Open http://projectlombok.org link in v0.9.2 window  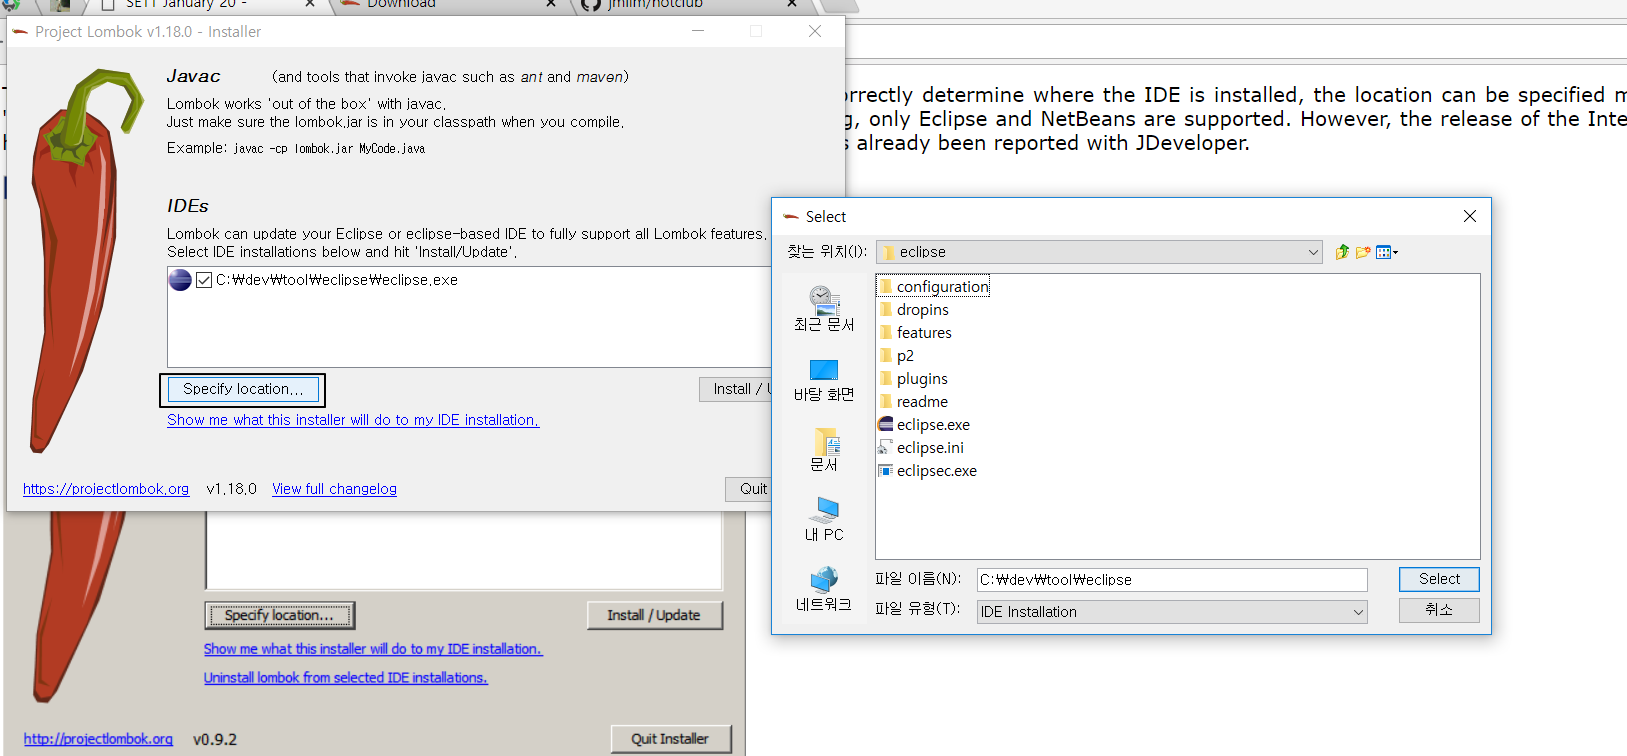click(x=98, y=739)
